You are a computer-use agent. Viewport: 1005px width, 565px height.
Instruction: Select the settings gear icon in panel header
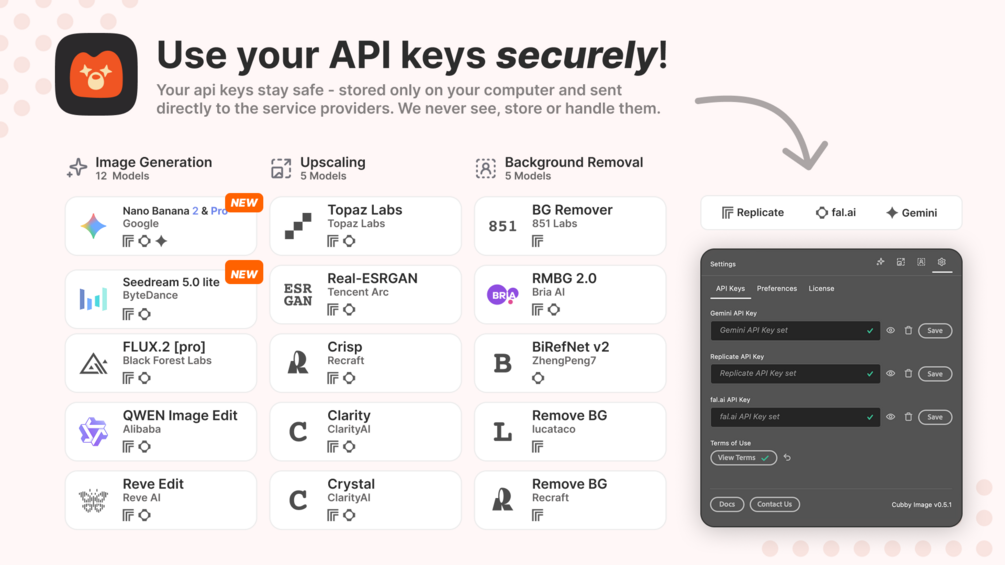point(942,262)
